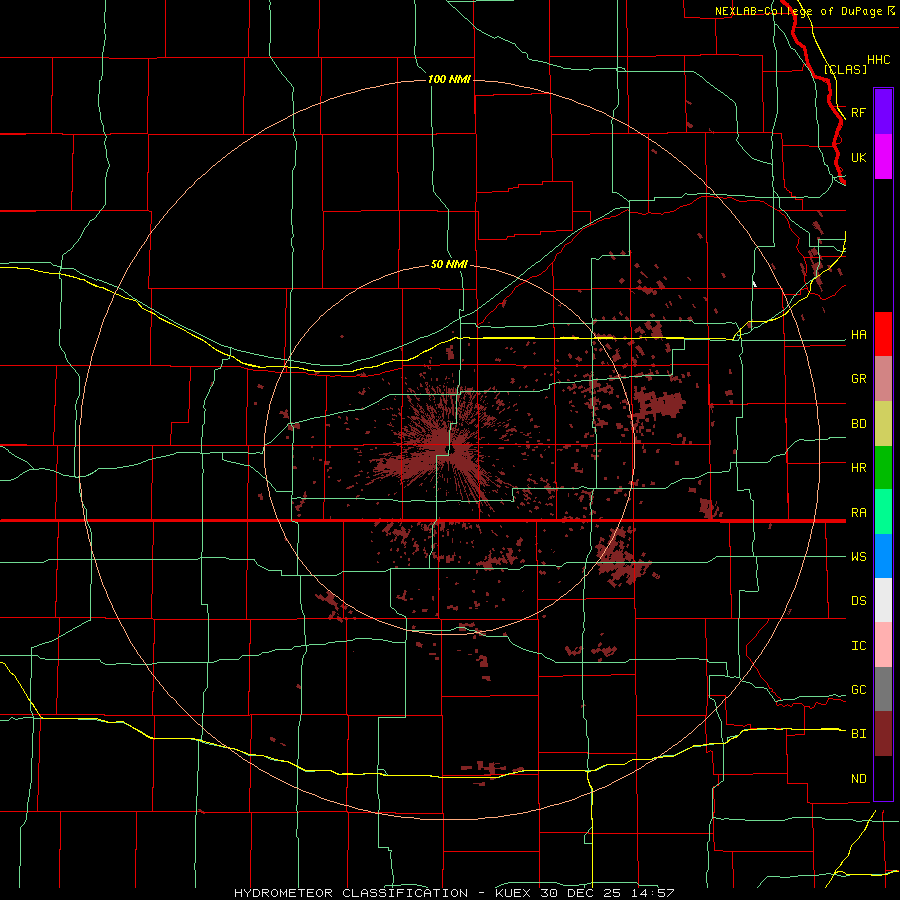Click the radar site center of the echo burst
The width and height of the screenshot is (900, 900).
[x=451, y=449]
